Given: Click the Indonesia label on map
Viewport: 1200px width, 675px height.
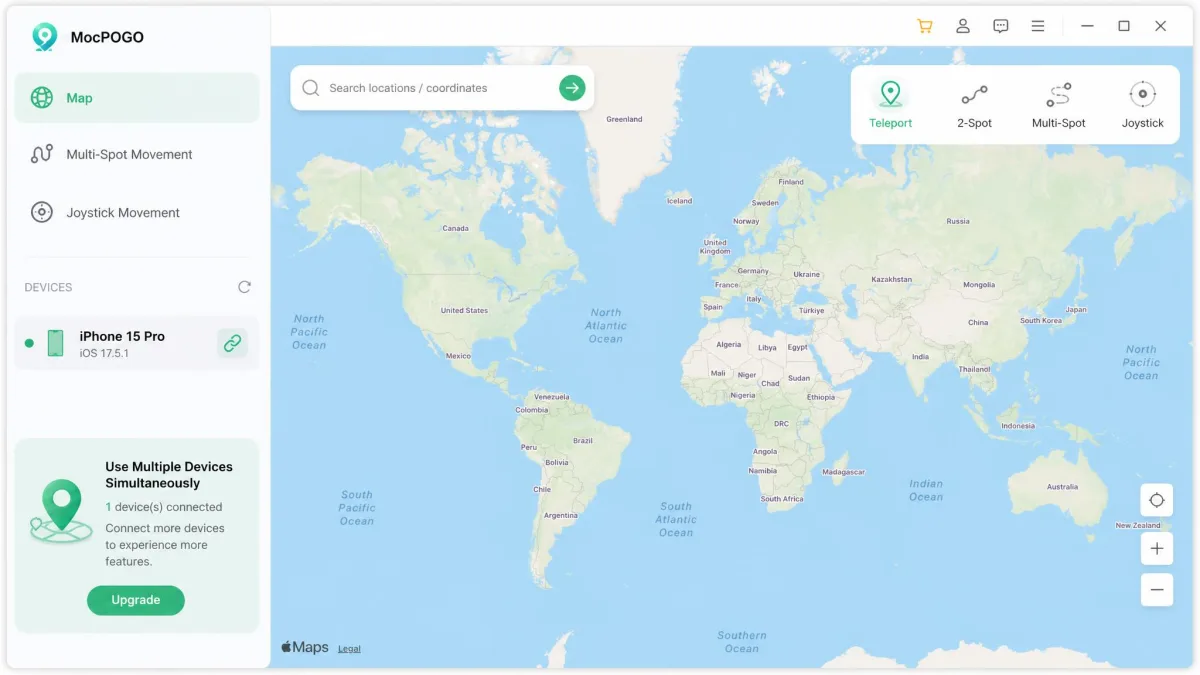Looking at the screenshot, I should 1018,425.
